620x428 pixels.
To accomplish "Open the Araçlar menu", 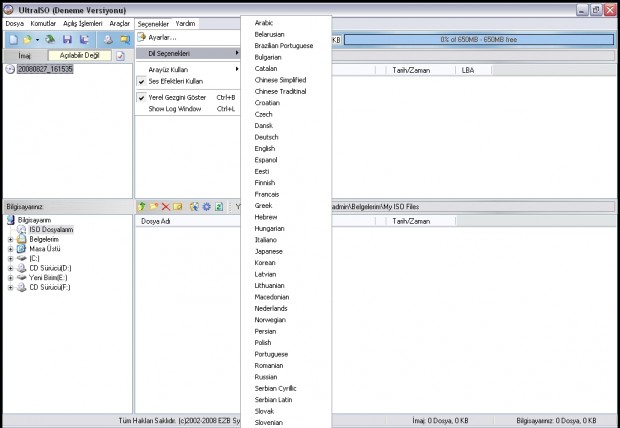I will 119,24.
